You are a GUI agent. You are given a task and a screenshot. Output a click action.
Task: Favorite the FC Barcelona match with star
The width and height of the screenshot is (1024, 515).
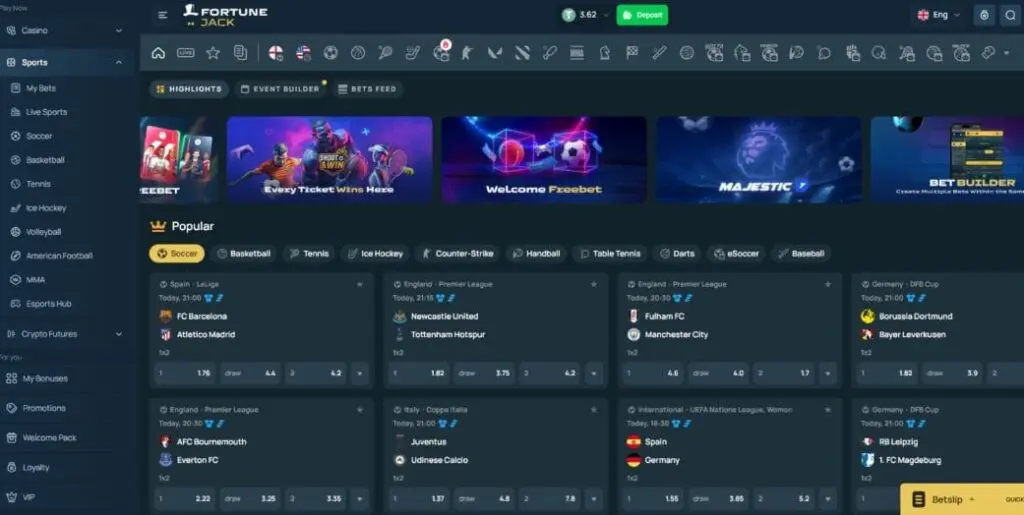coord(360,284)
